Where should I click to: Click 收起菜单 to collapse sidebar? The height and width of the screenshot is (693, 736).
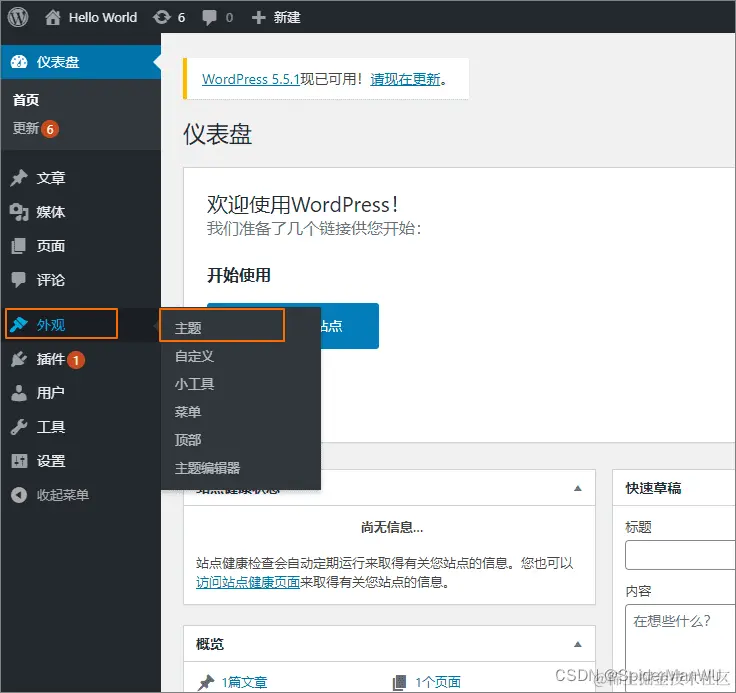pyautogui.click(x=62, y=495)
